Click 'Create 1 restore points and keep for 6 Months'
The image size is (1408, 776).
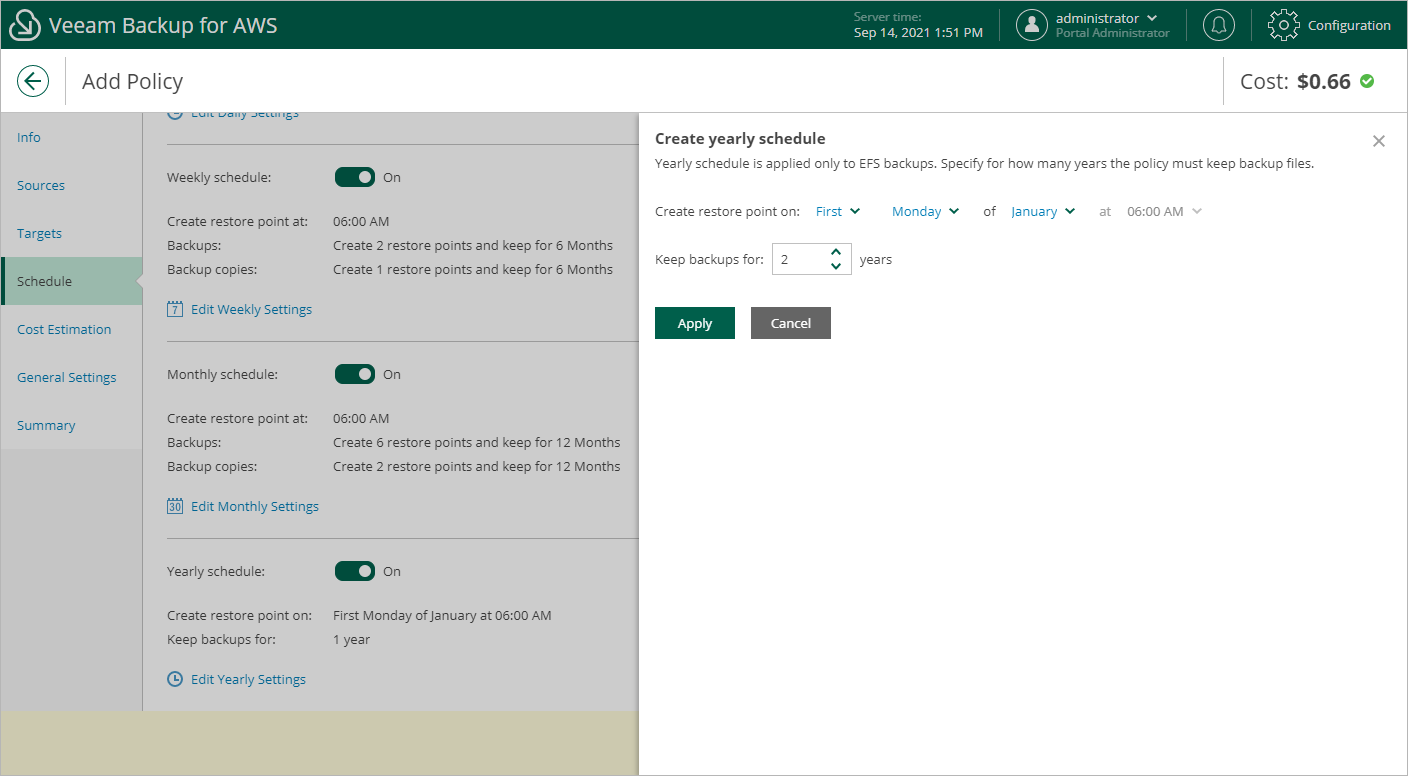click(473, 269)
